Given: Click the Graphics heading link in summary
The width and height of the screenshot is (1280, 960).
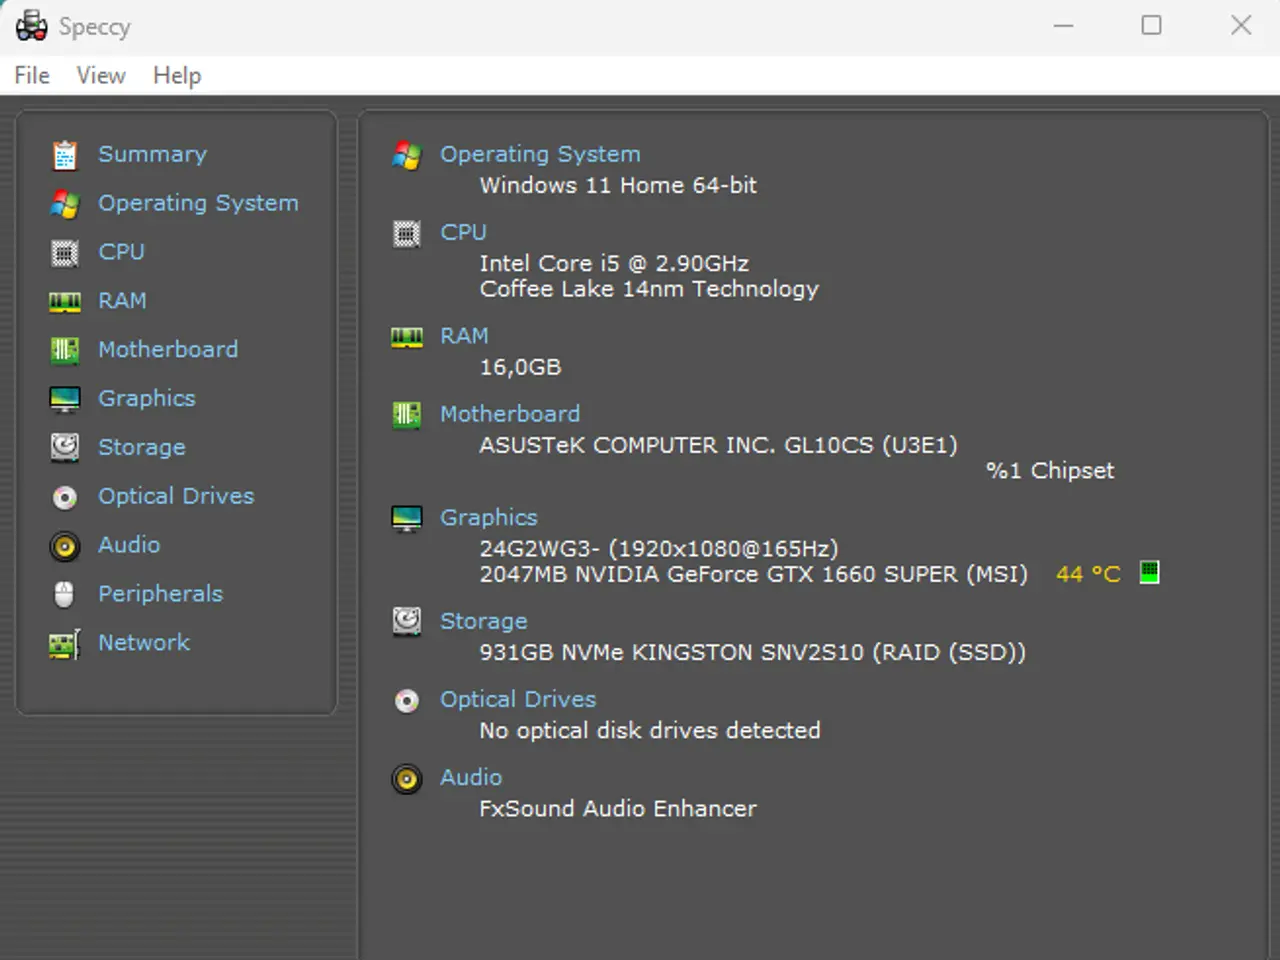Looking at the screenshot, I should 489,518.
